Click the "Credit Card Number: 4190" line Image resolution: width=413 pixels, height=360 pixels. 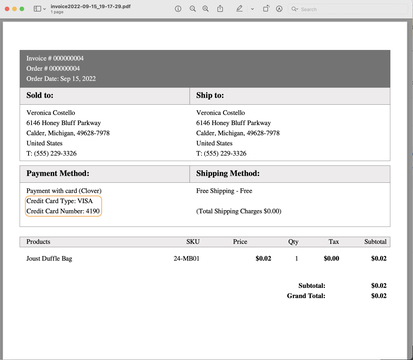point(63,211)
